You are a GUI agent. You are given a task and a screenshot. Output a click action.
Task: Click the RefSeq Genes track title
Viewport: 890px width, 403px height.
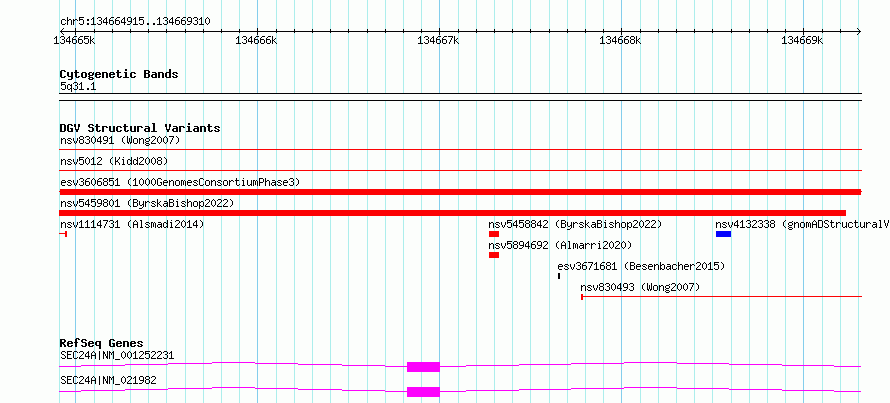[102, 343]
